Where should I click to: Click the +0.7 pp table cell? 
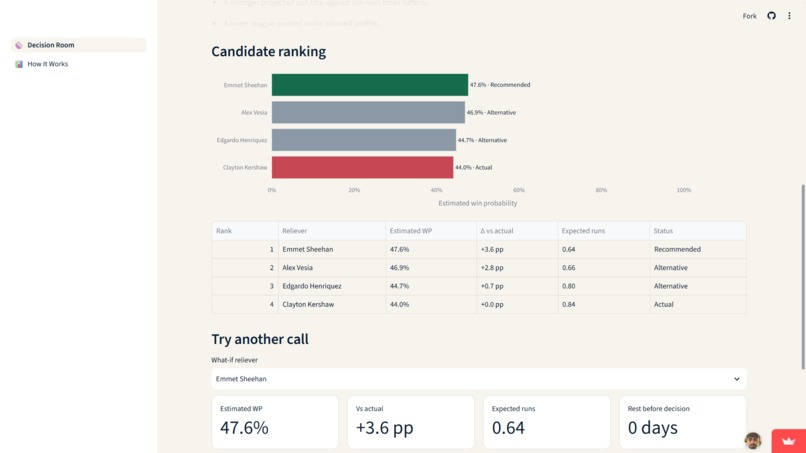coord(517,286)
